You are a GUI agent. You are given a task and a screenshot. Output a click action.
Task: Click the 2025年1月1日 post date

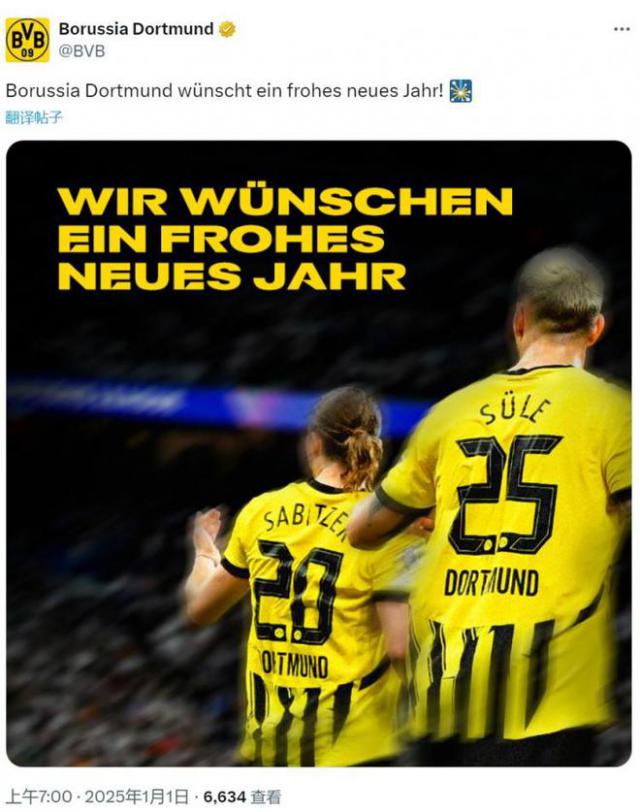(137, 796)
